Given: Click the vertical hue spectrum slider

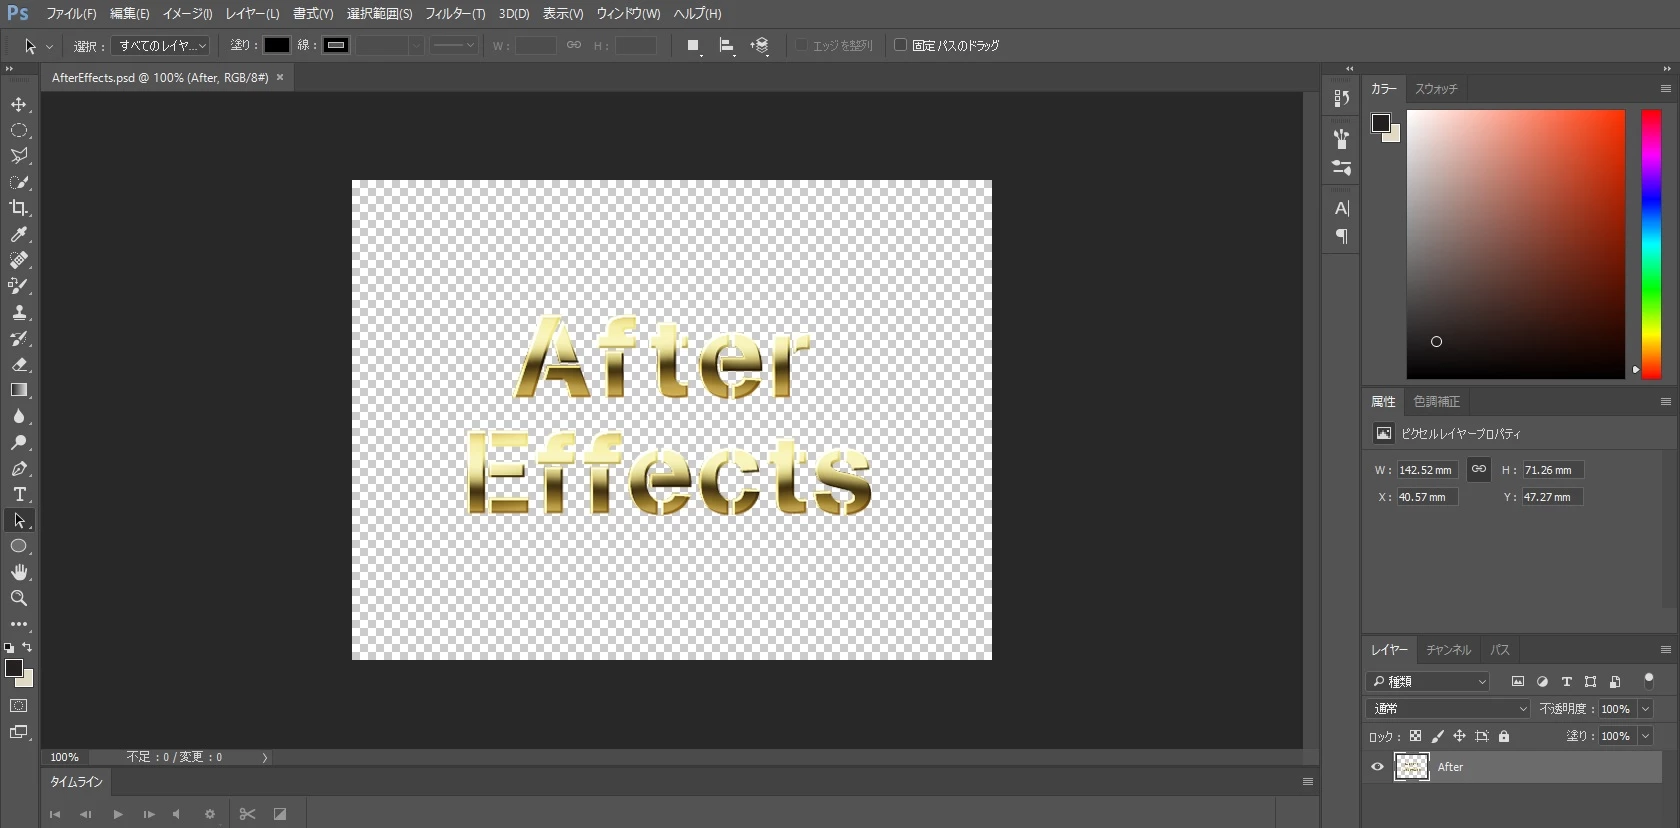Looking at the screenshot, I should point(1651,244).
